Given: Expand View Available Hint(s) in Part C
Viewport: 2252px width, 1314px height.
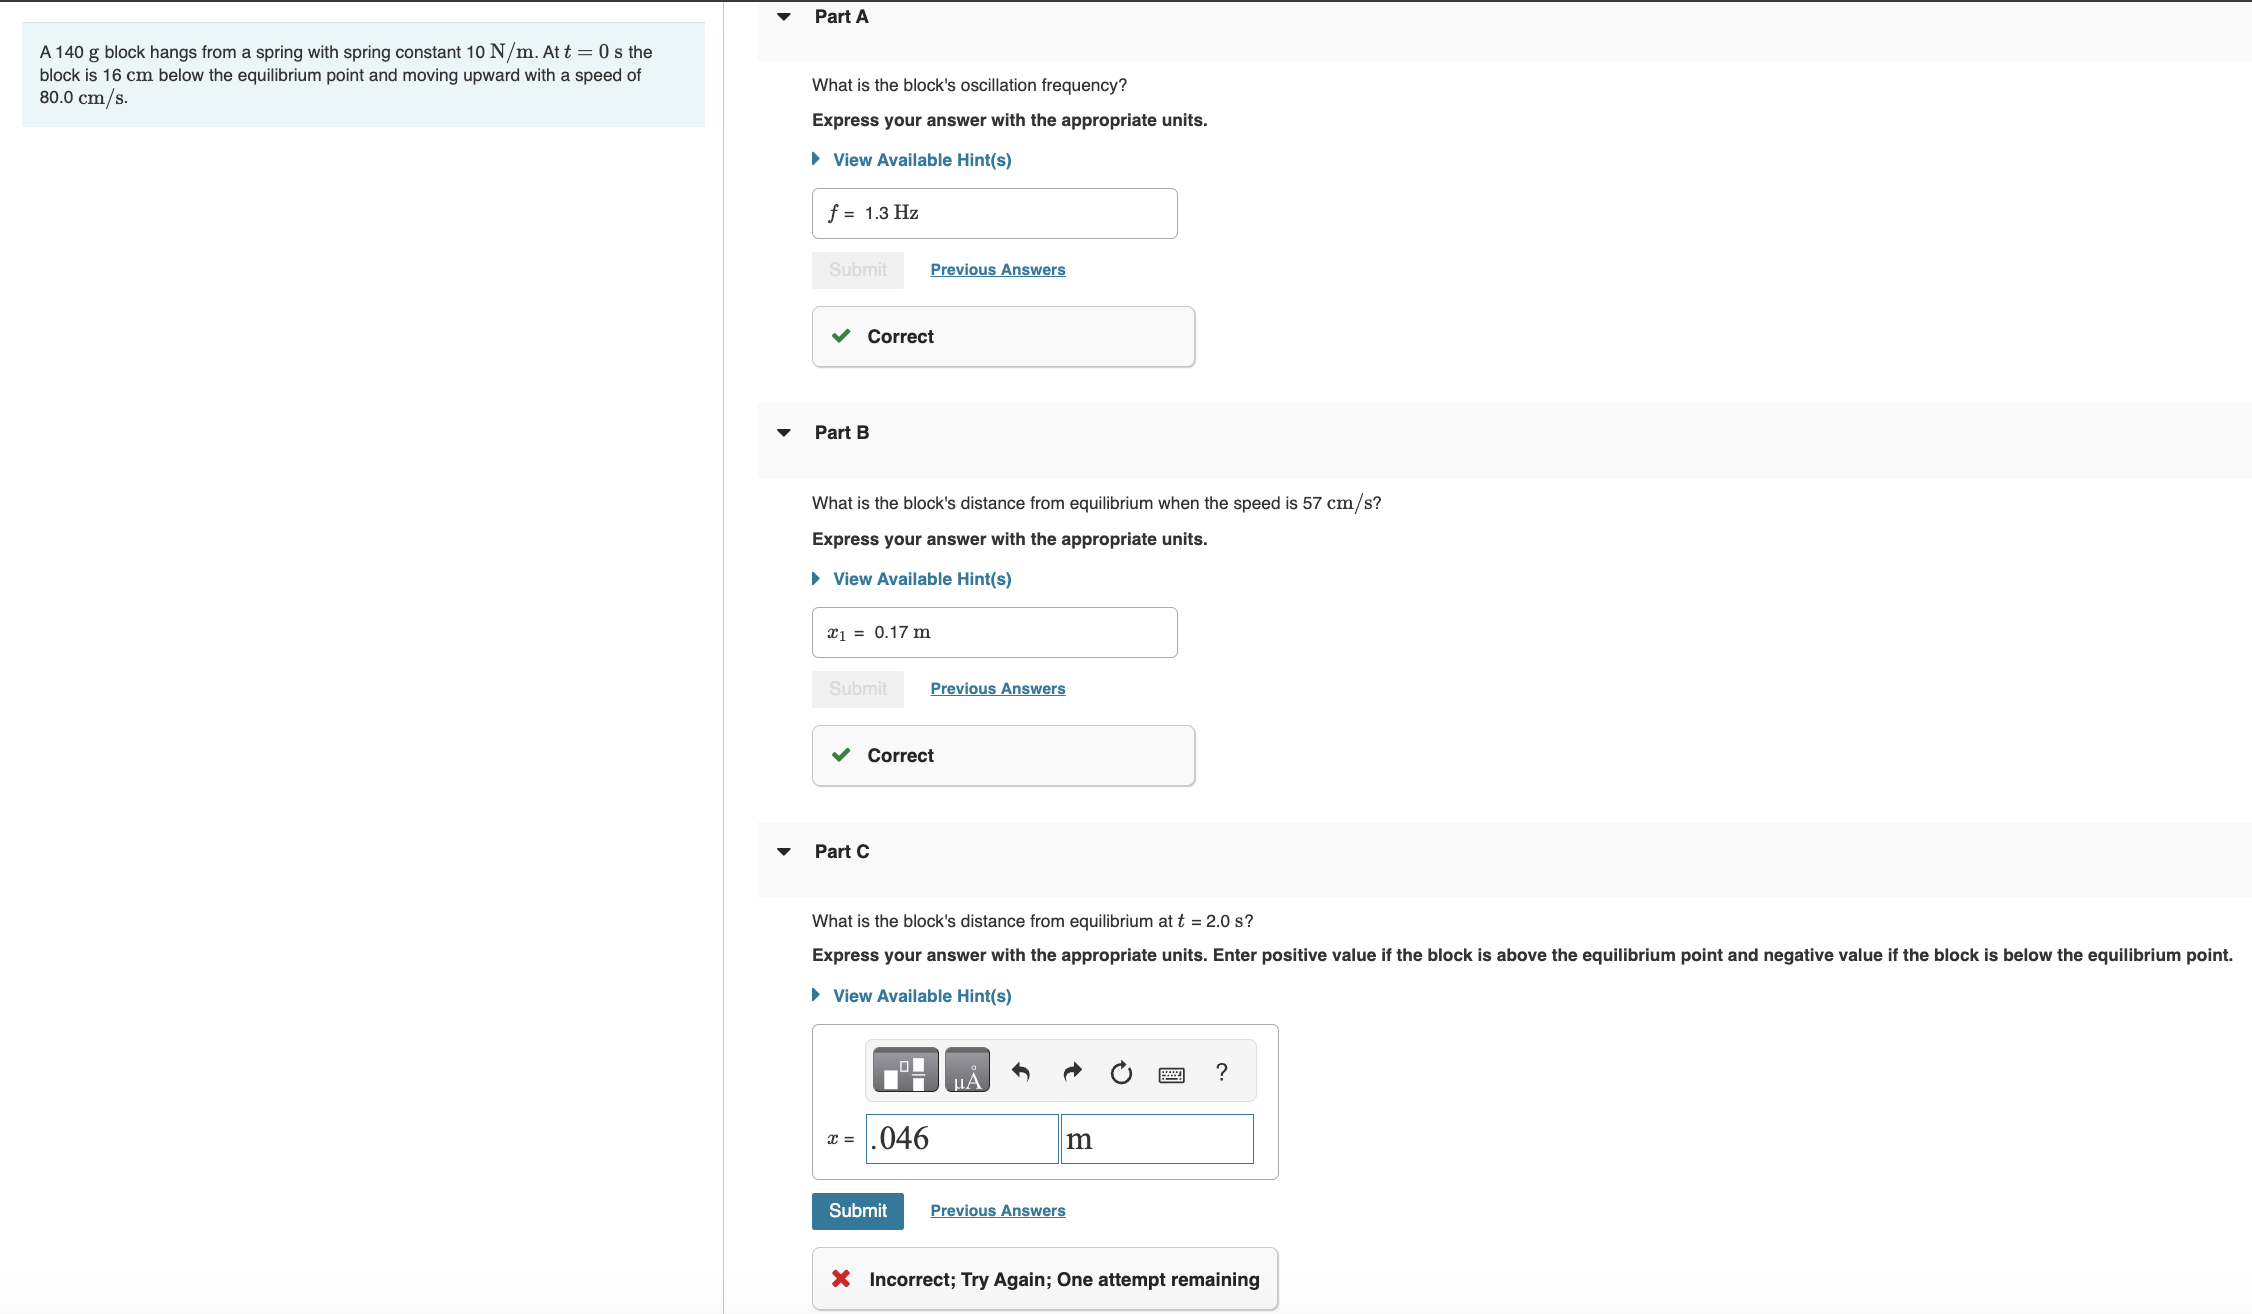Looking at the screenshot, I should point(921,996).
